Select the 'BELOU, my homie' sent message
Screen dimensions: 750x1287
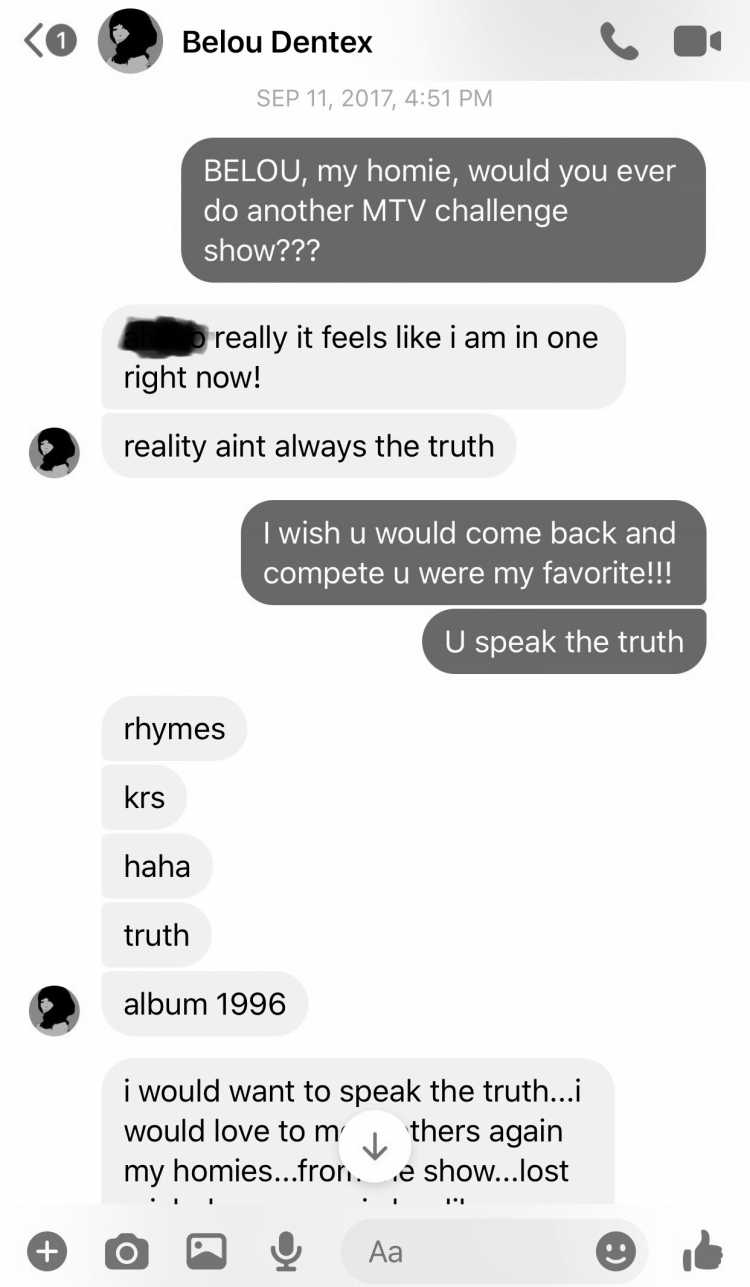pyautogui.click(x=443, y=210)
